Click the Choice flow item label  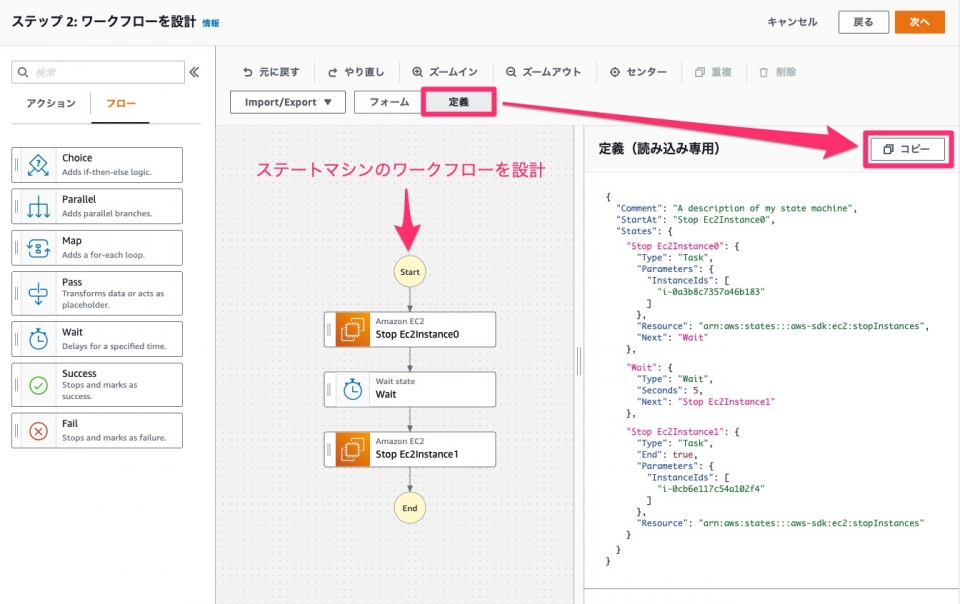[x=77, y=158]
